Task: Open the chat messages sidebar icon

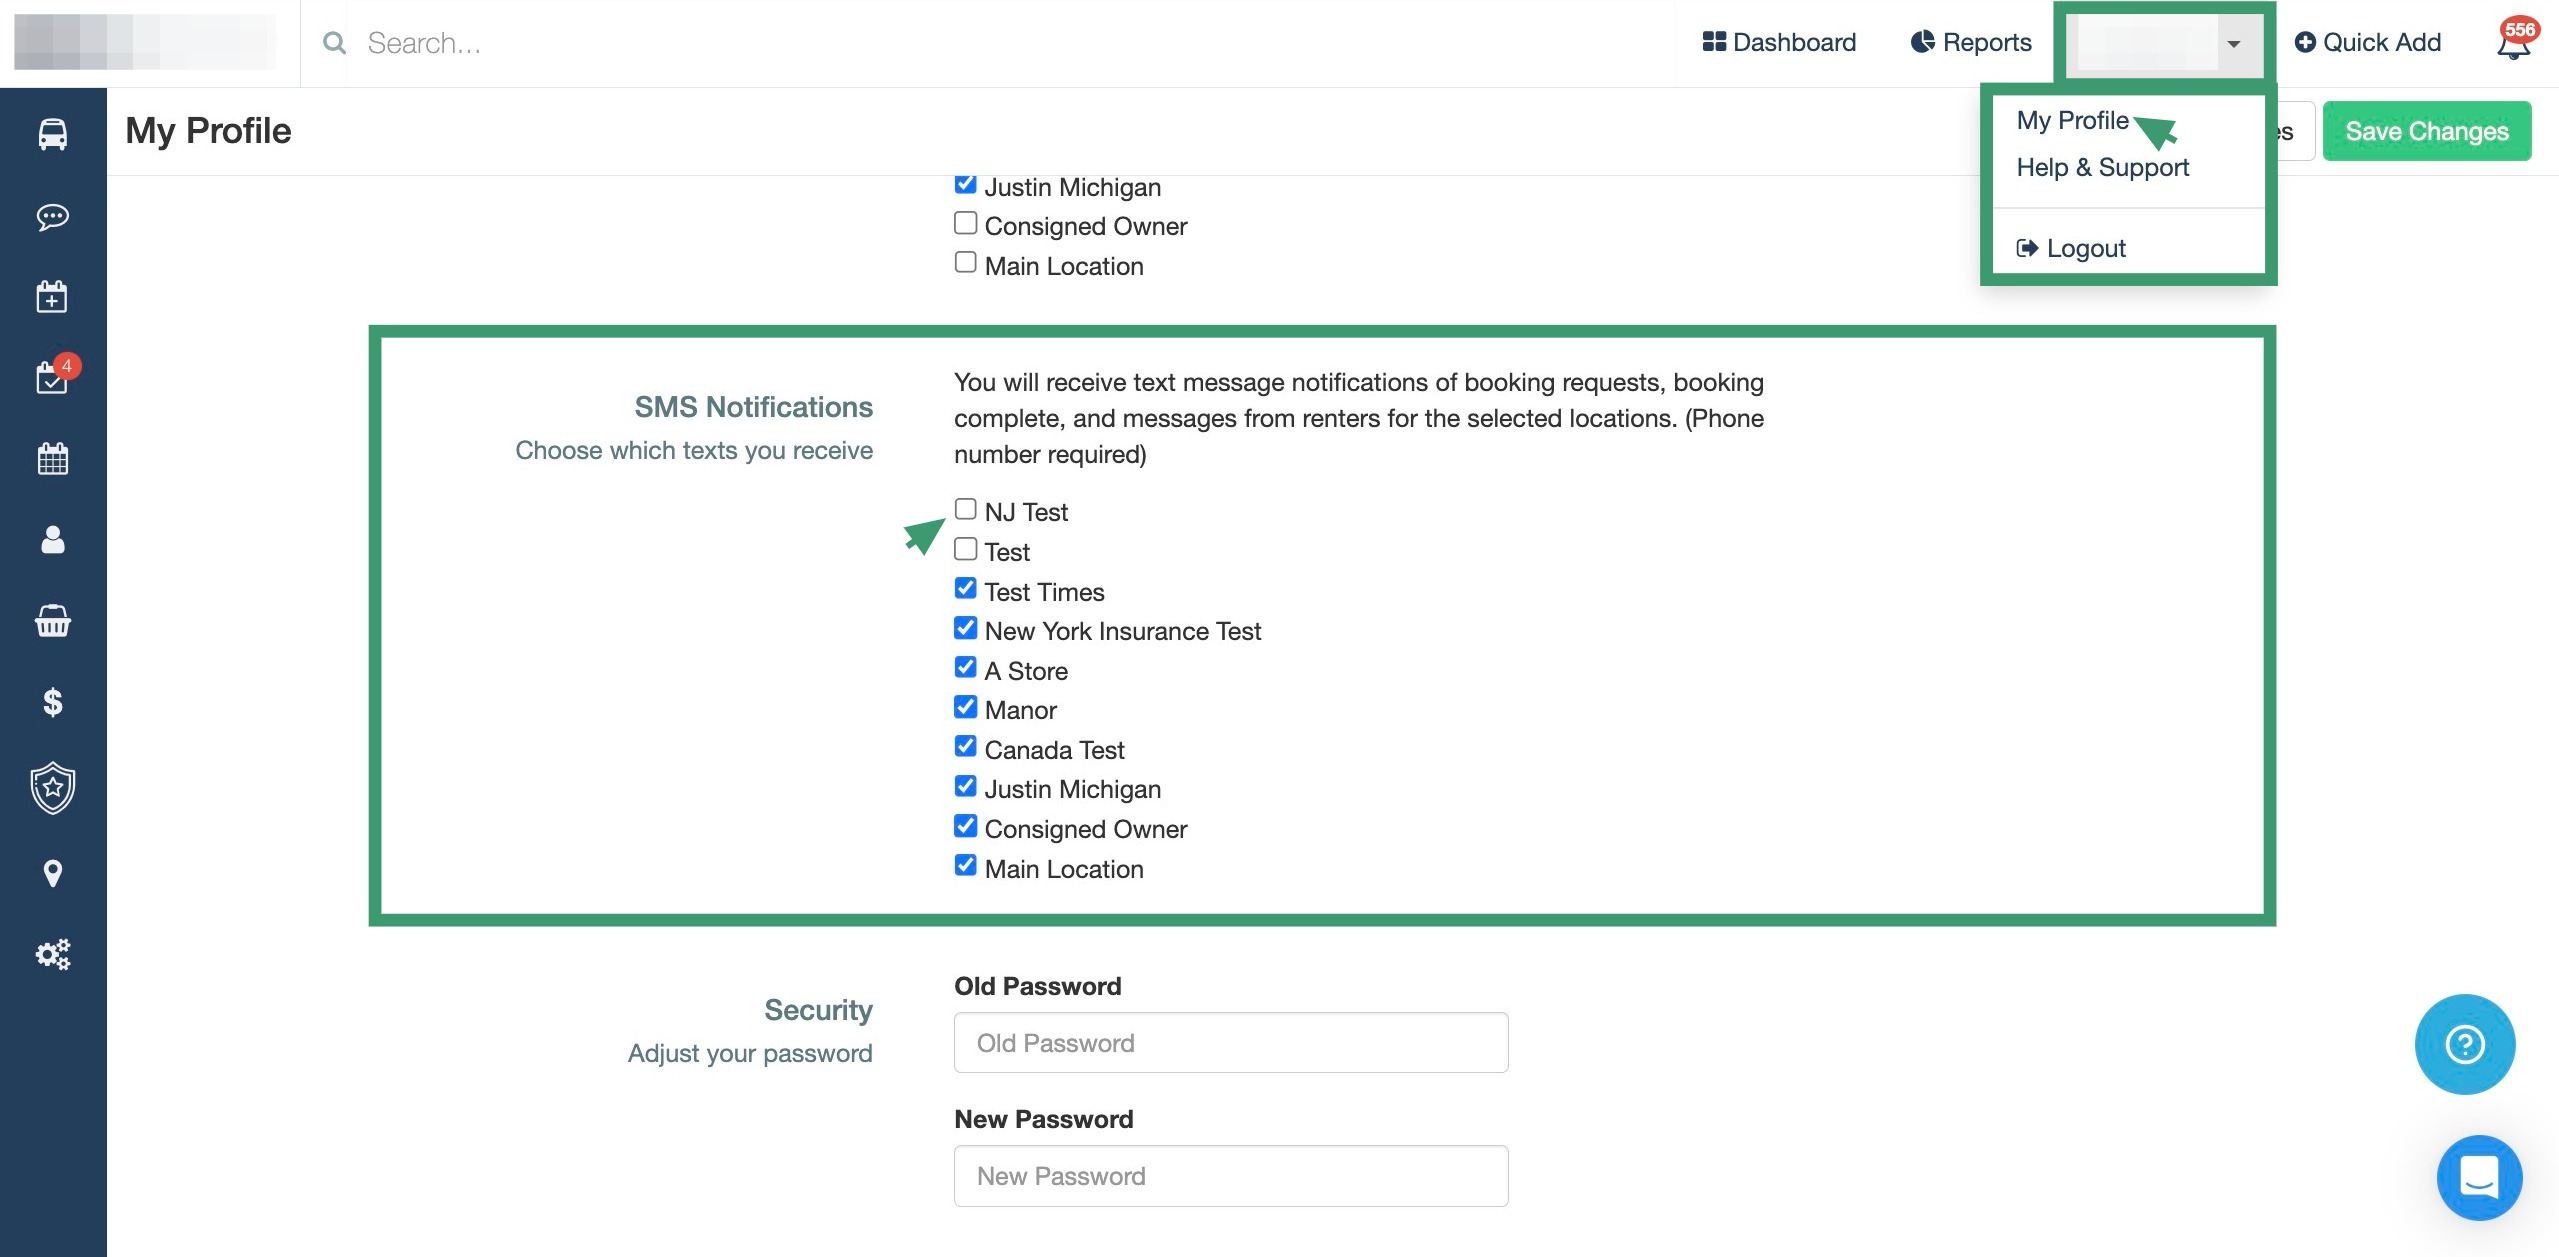Action: click(52, 216)
